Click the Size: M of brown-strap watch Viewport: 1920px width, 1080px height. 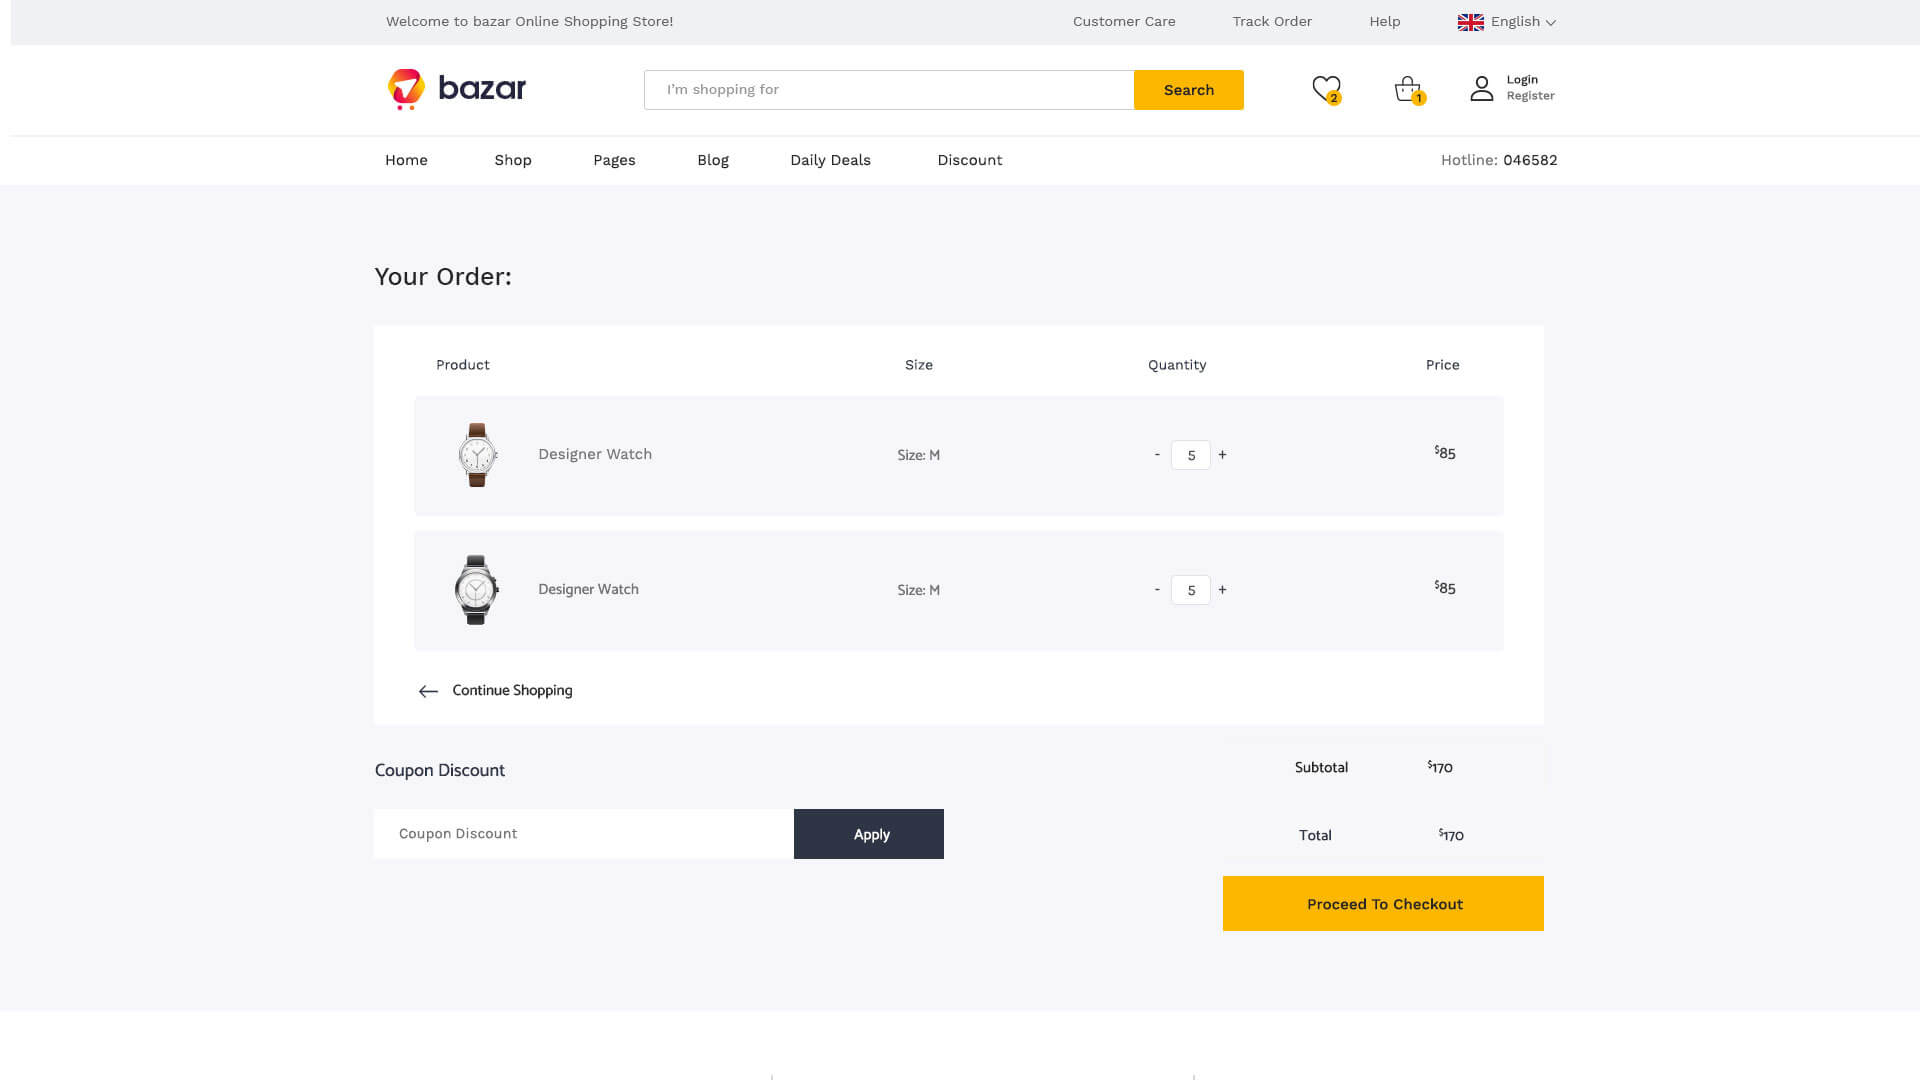[x=918, y=455]
